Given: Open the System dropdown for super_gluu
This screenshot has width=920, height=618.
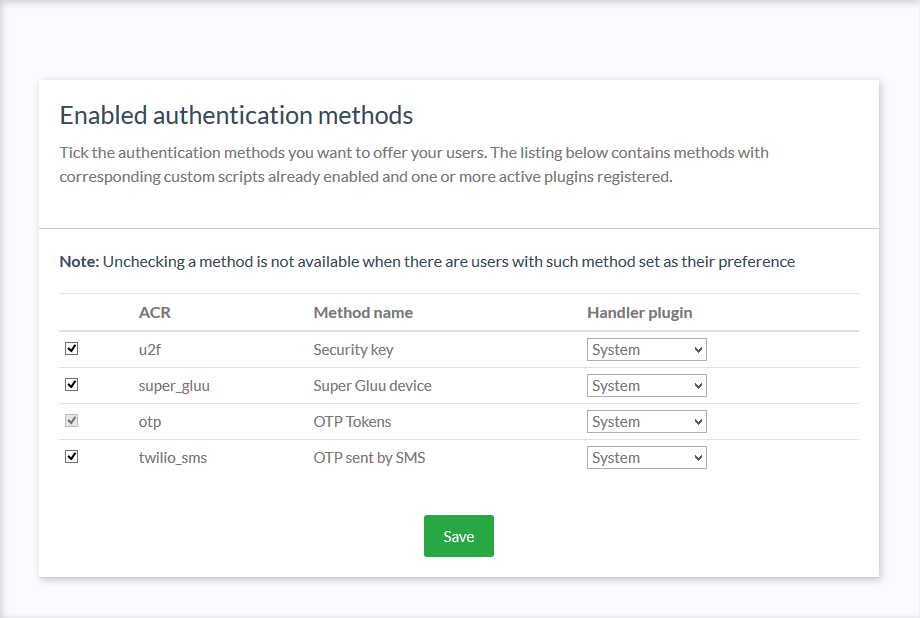Looking at the screenshot, I should 646,385.
